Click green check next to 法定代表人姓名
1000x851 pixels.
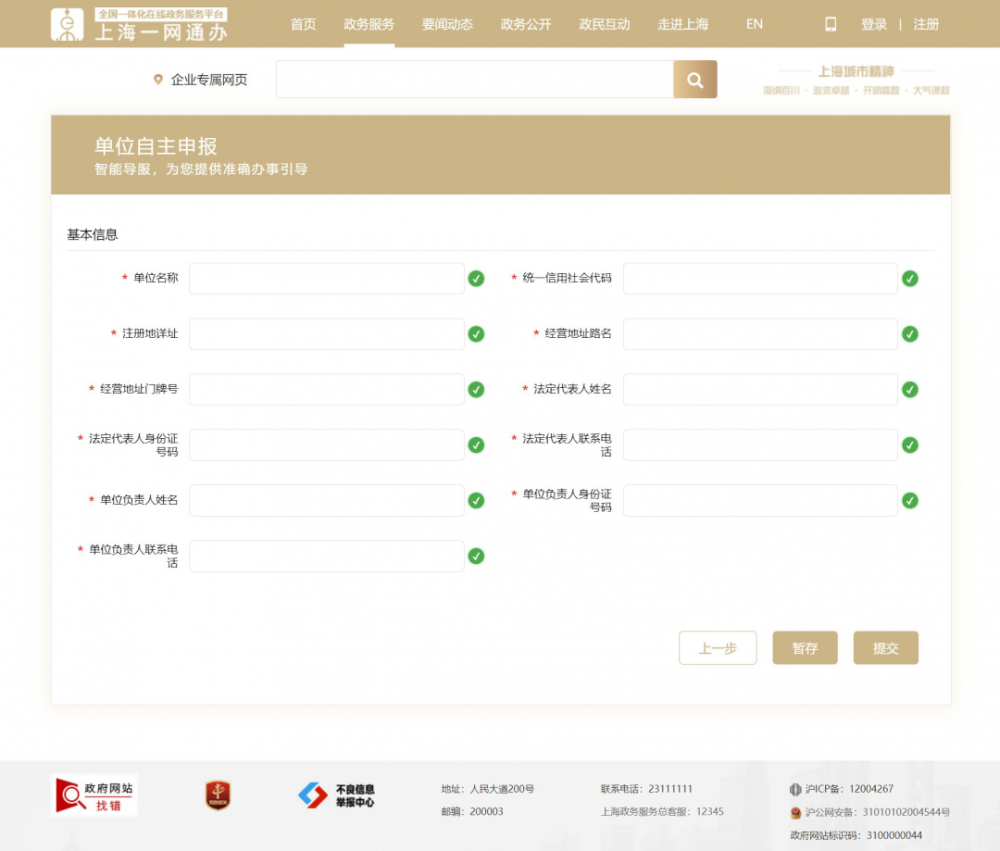pos(910,390)
